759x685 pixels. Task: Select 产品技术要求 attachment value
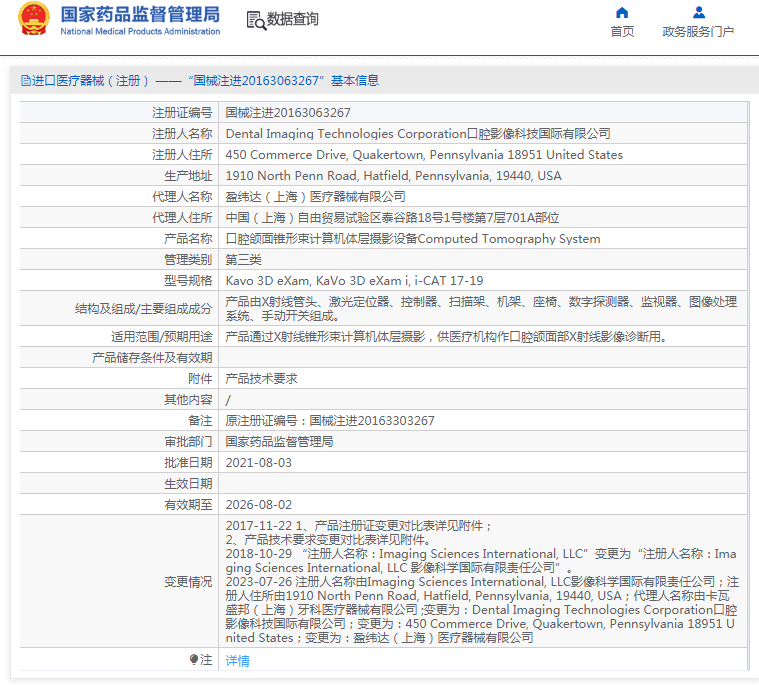point(261,379)
